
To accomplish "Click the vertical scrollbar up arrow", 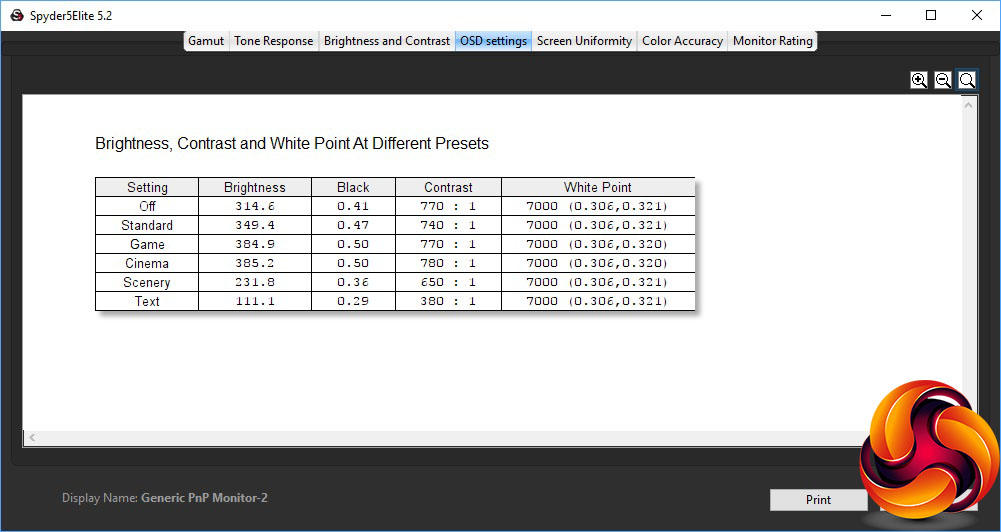I will click(x=968, y=105).
